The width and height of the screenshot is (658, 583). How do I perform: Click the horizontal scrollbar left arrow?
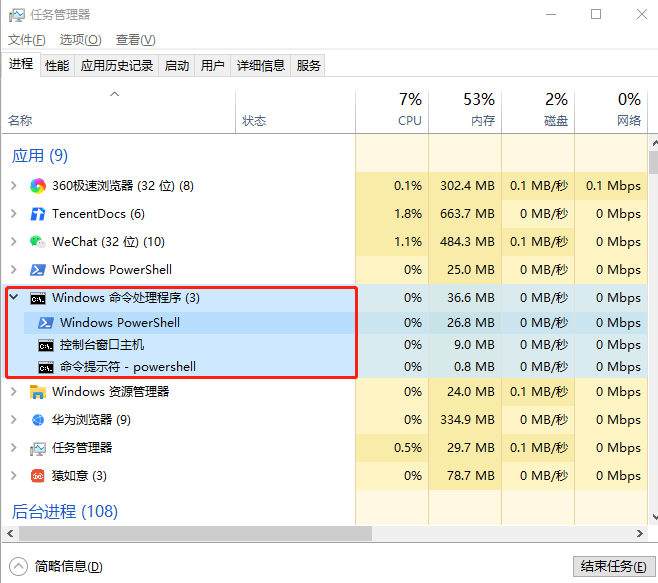[10, 533]
